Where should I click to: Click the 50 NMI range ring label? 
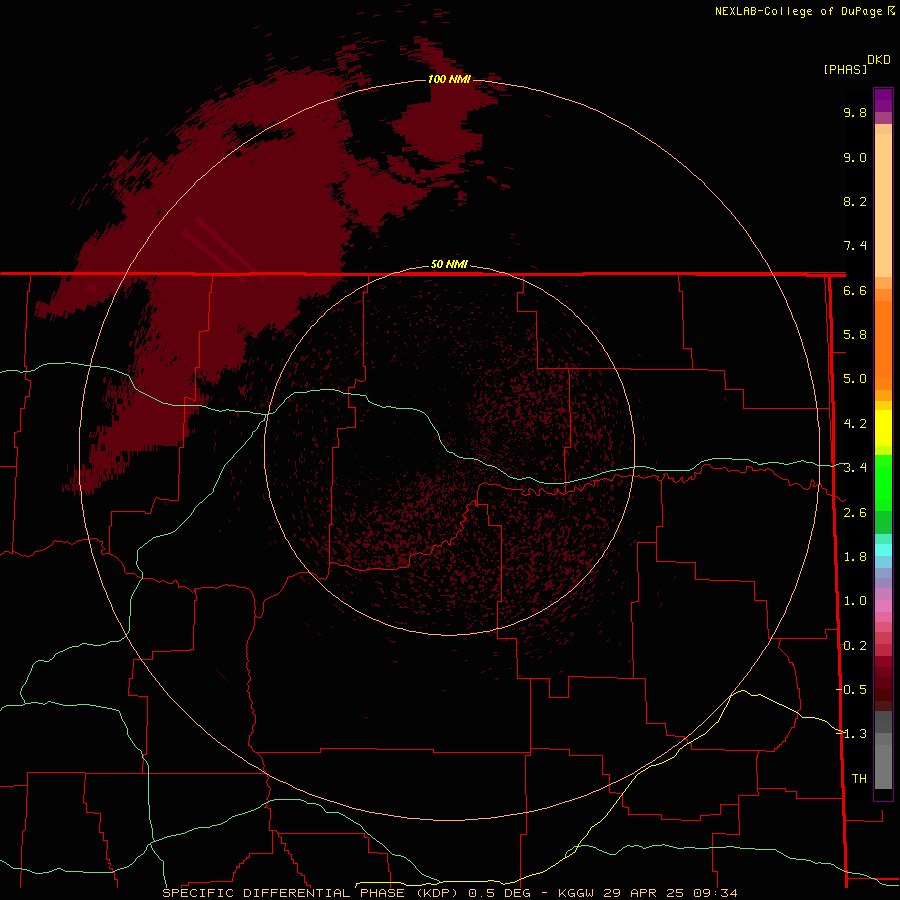(x=449, y=264)
